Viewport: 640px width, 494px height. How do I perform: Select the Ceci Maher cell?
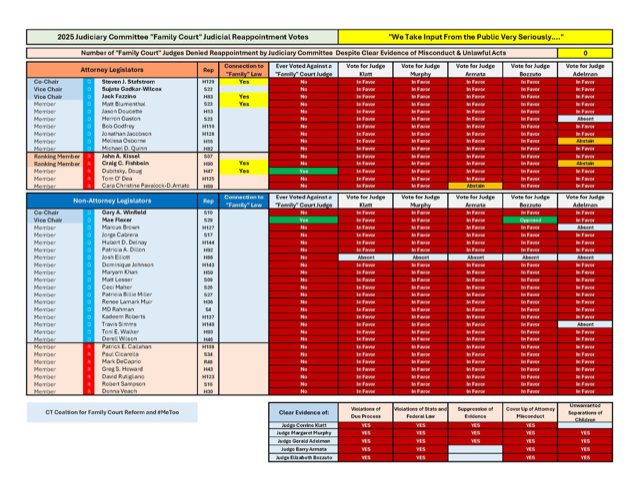[x=116, y=287]
